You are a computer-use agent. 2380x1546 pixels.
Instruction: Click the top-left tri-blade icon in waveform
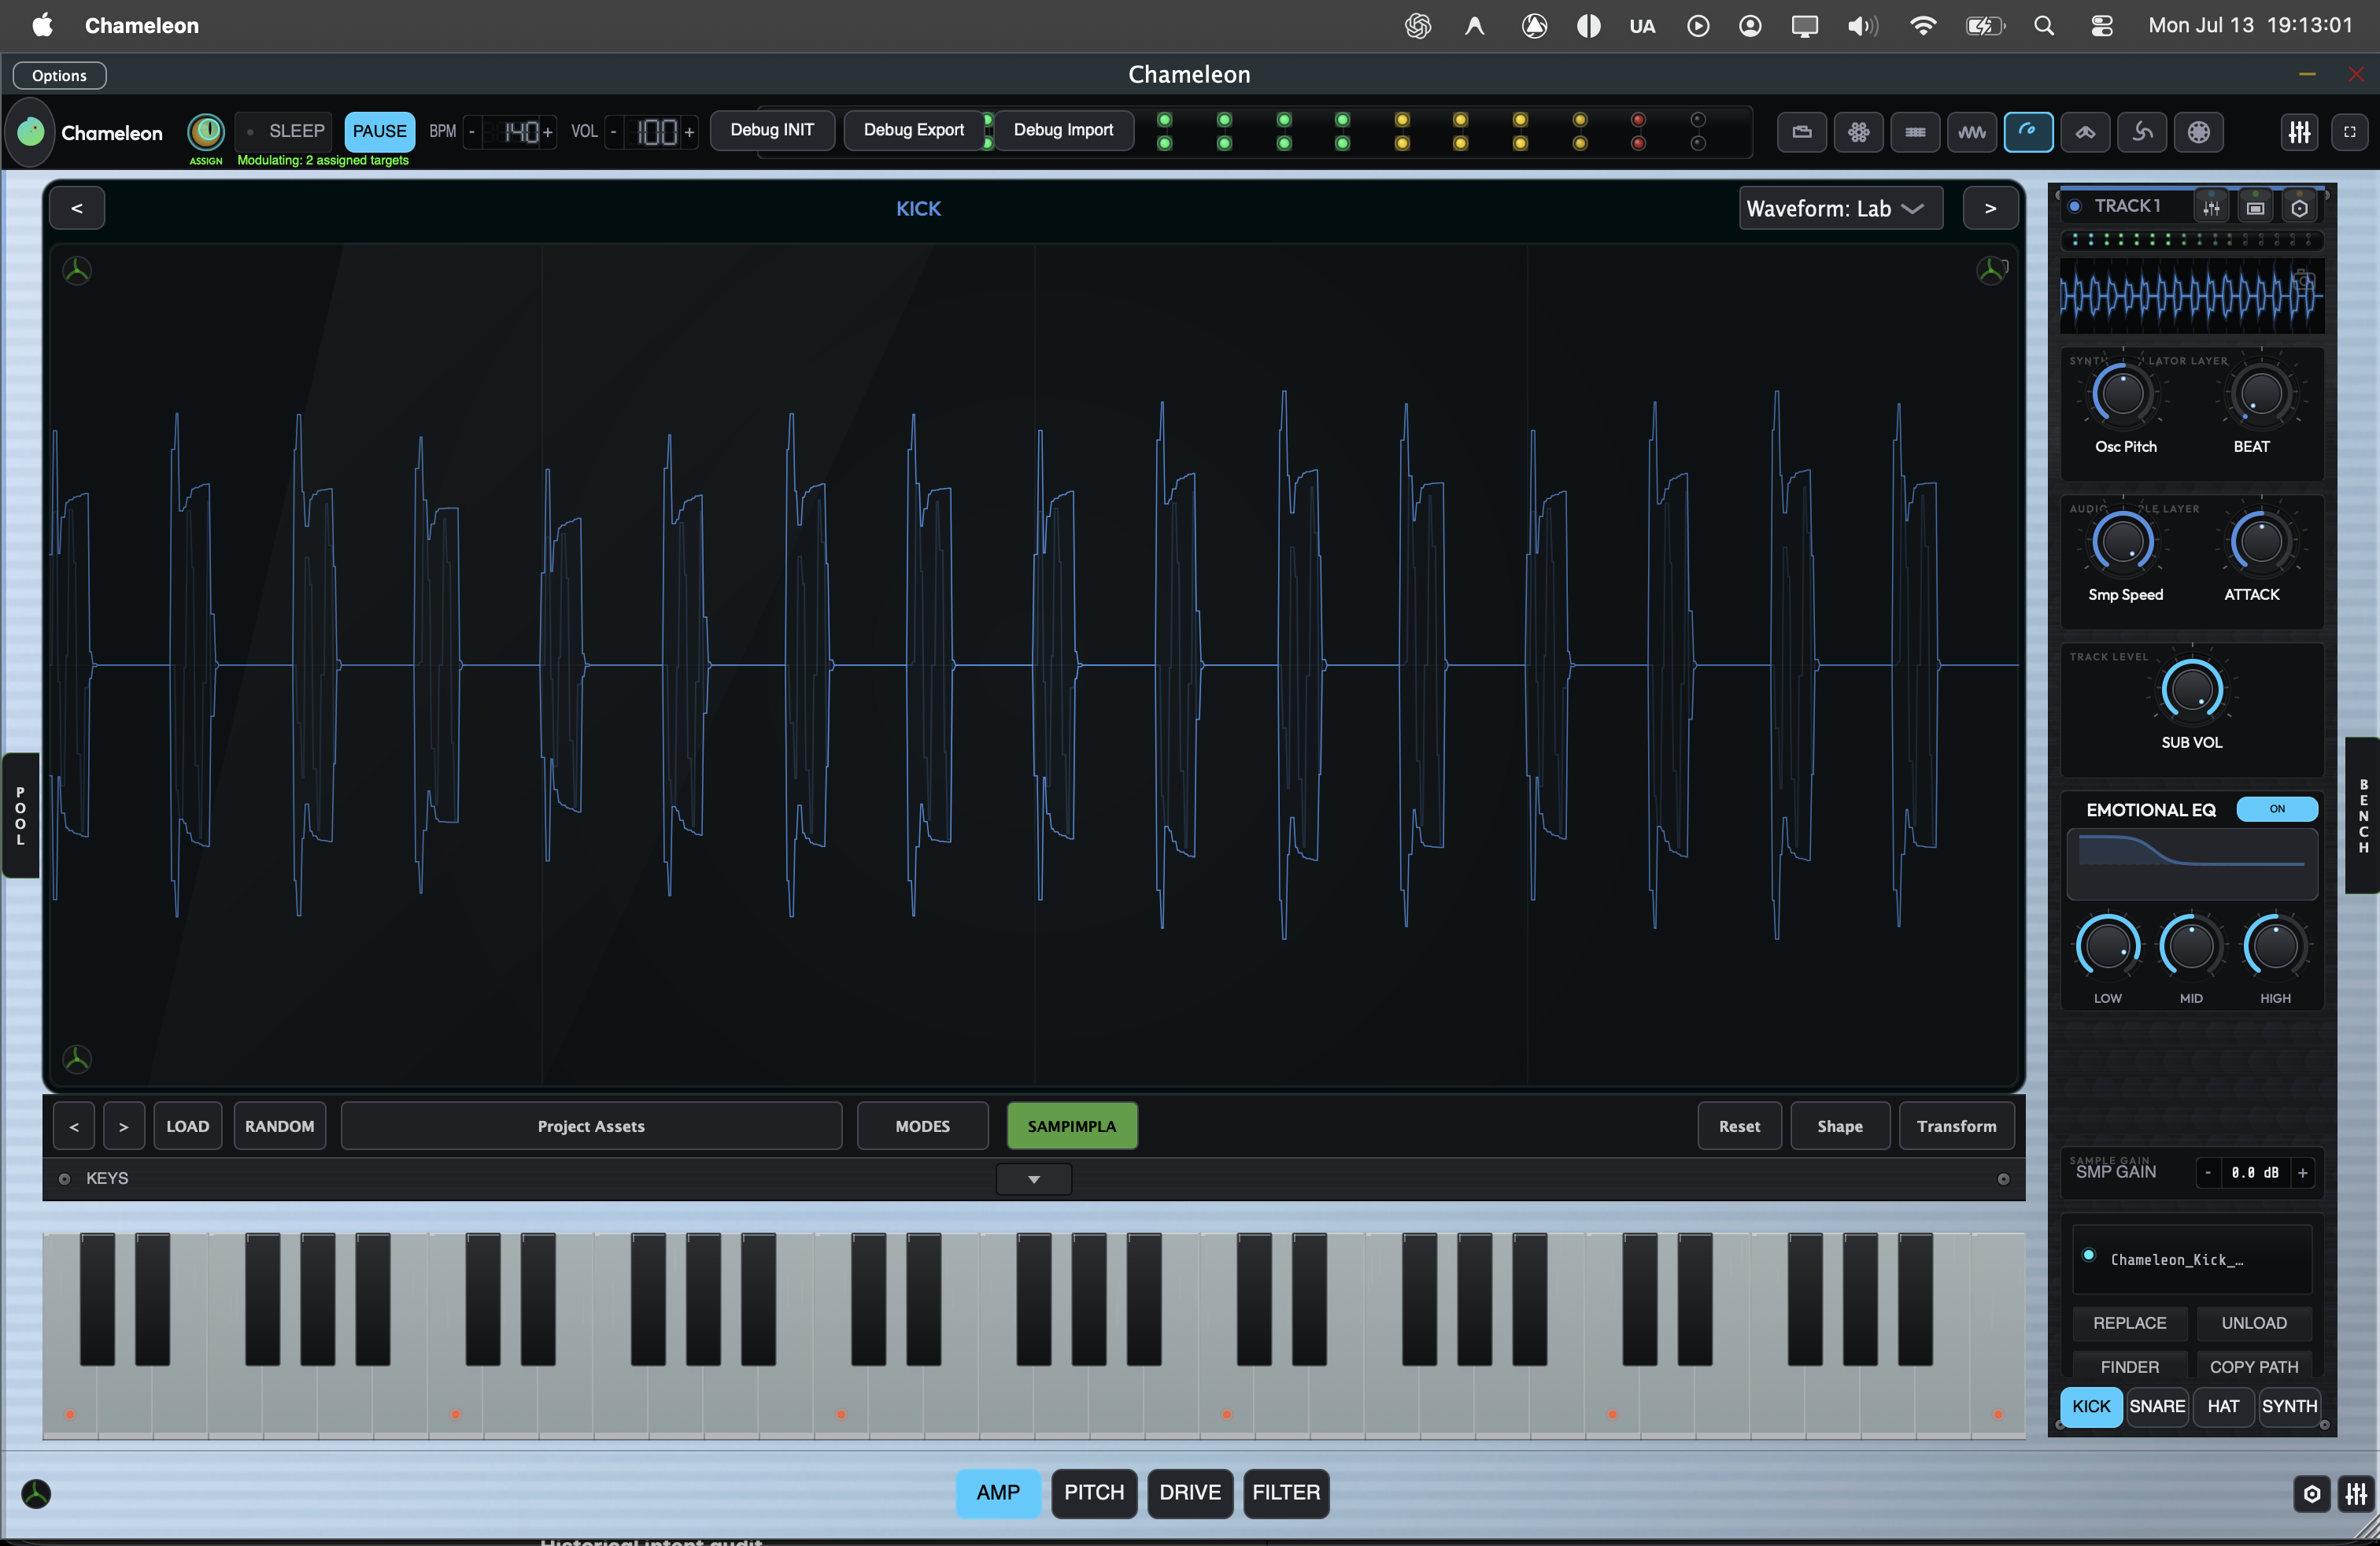point(77,270)
